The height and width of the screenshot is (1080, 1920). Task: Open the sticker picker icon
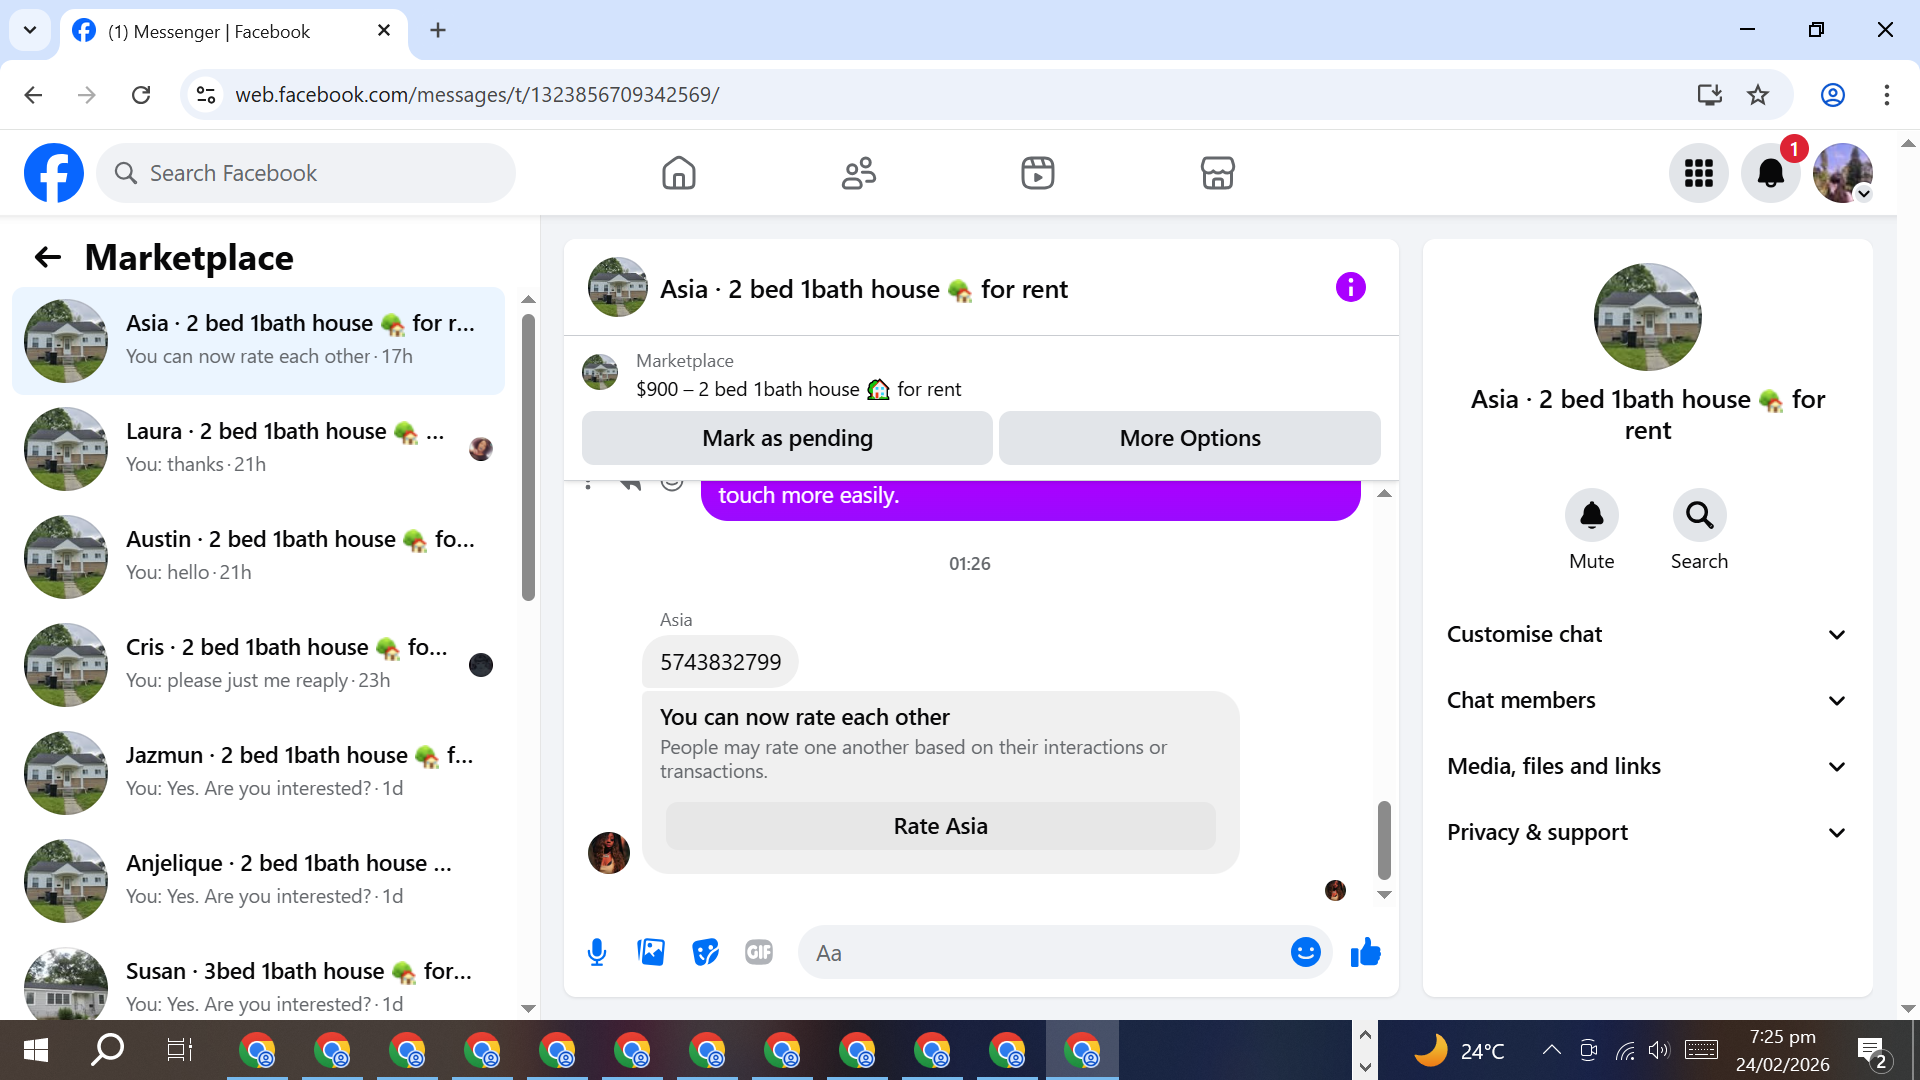coord(705,952)
